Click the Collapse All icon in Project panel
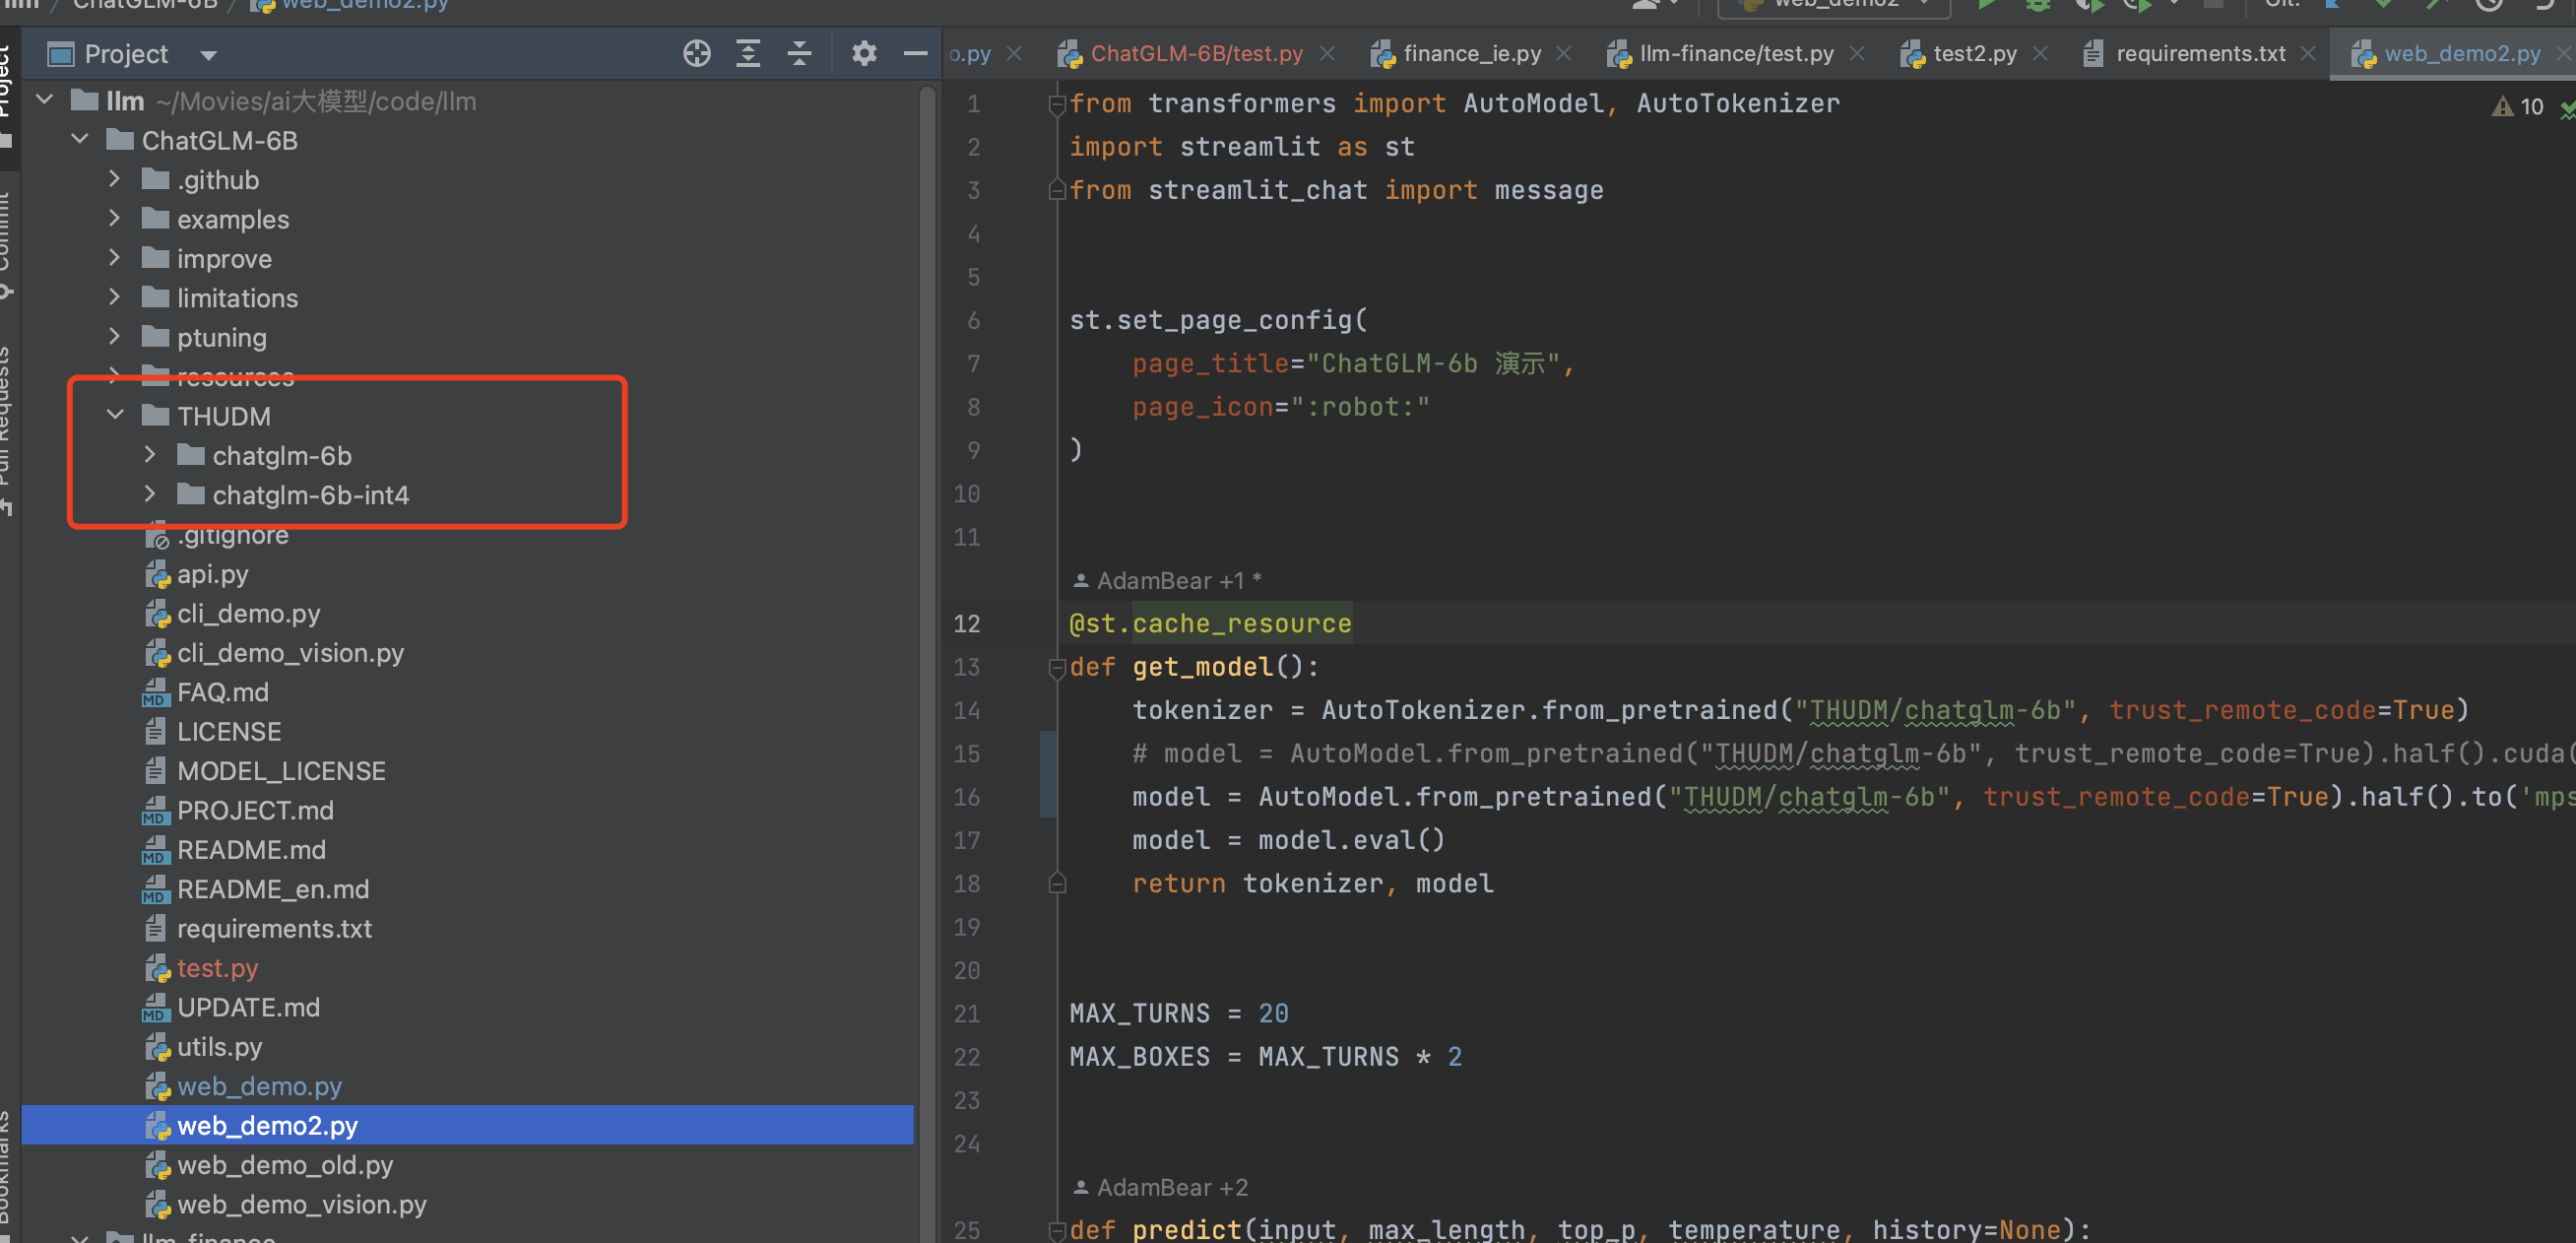Screen dimensions: 2576x1243 tap(799, 54)
